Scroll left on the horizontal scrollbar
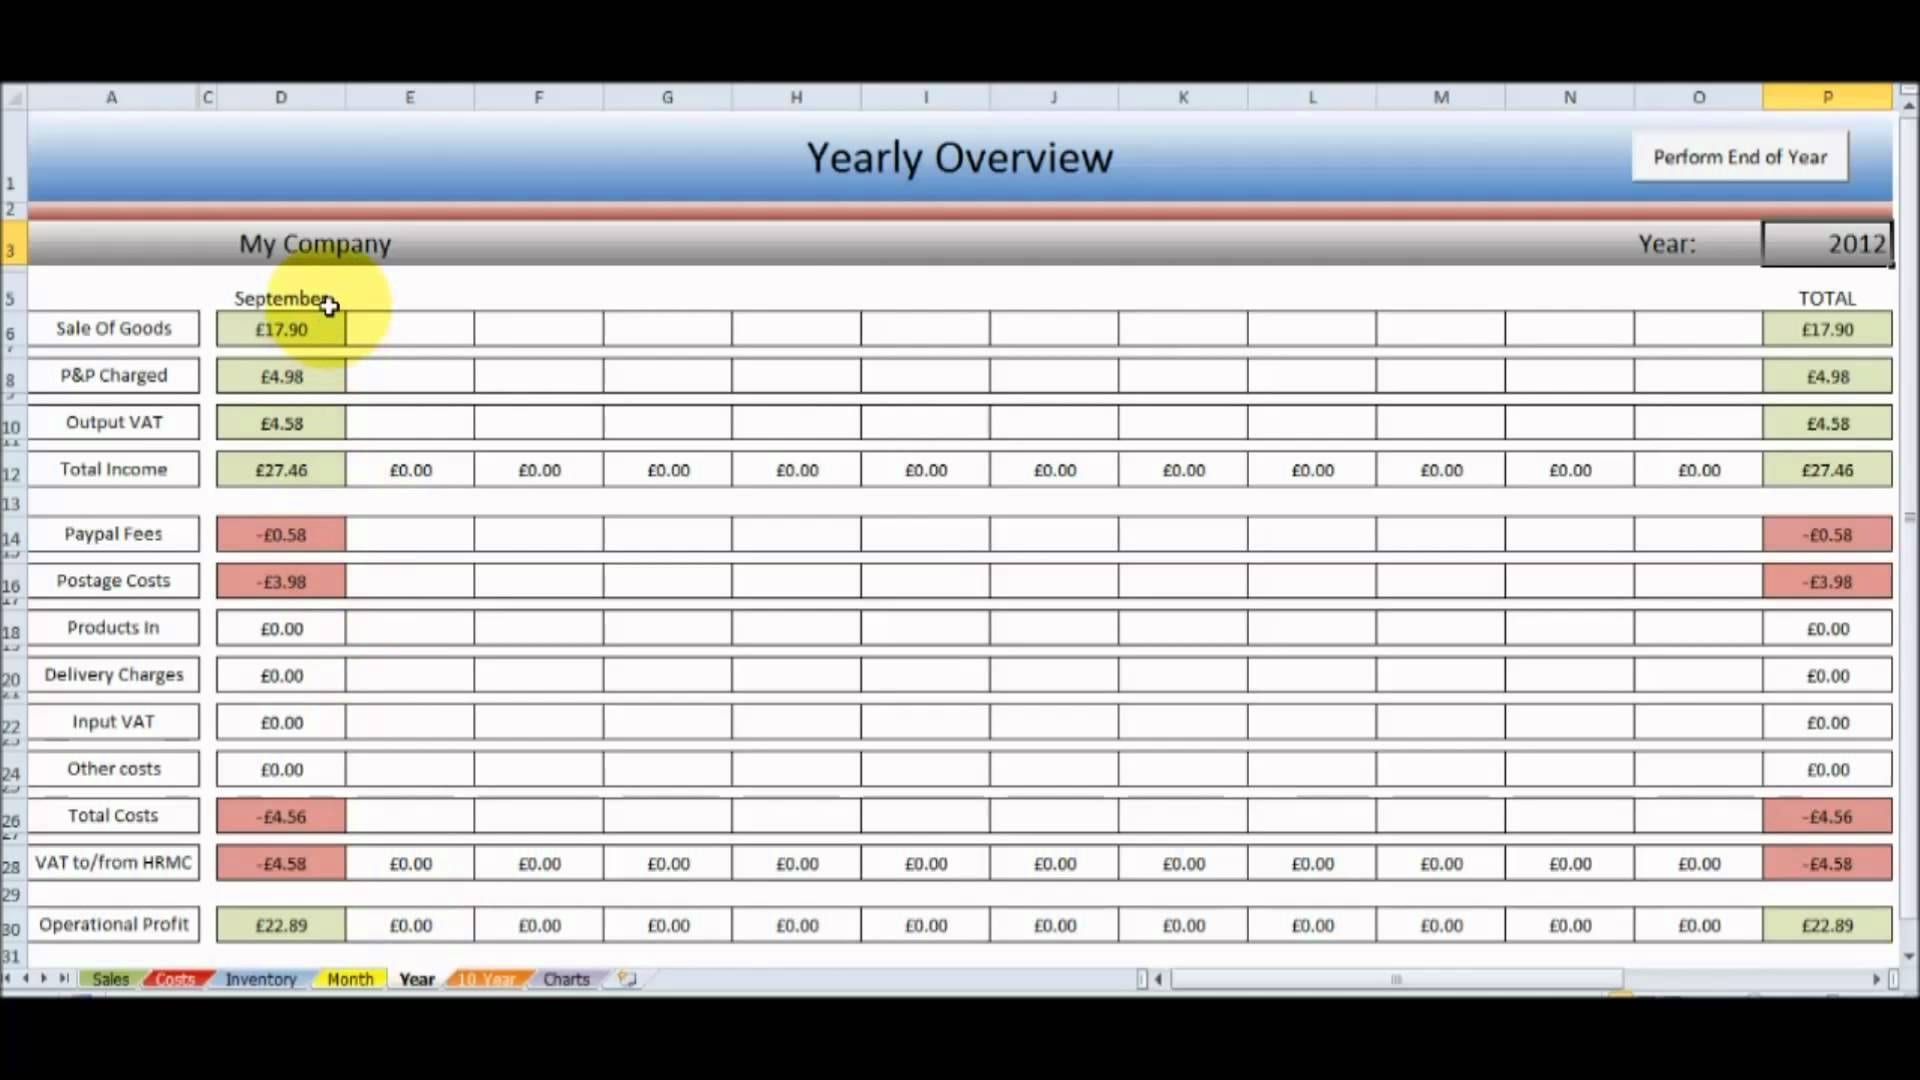Screen dimensions: 1920x1080 tap(1158, 978)
